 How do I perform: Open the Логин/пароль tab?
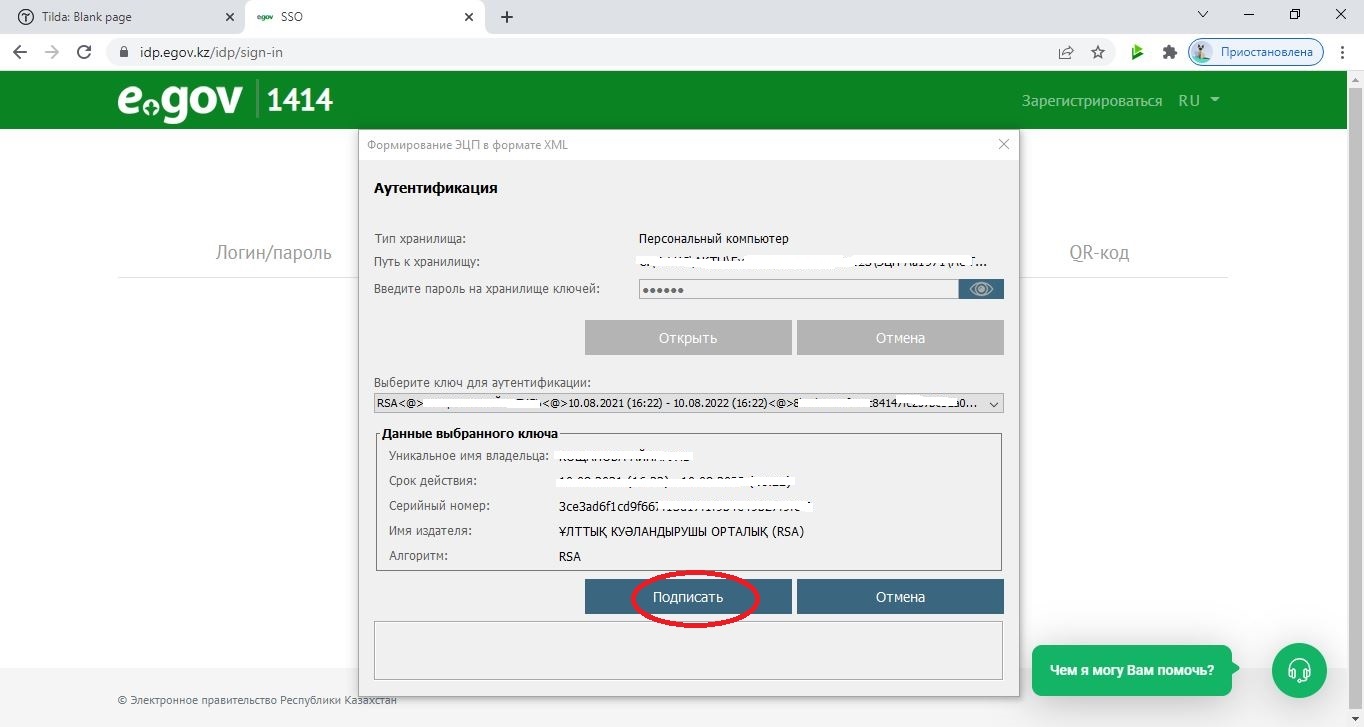point(274,253)
